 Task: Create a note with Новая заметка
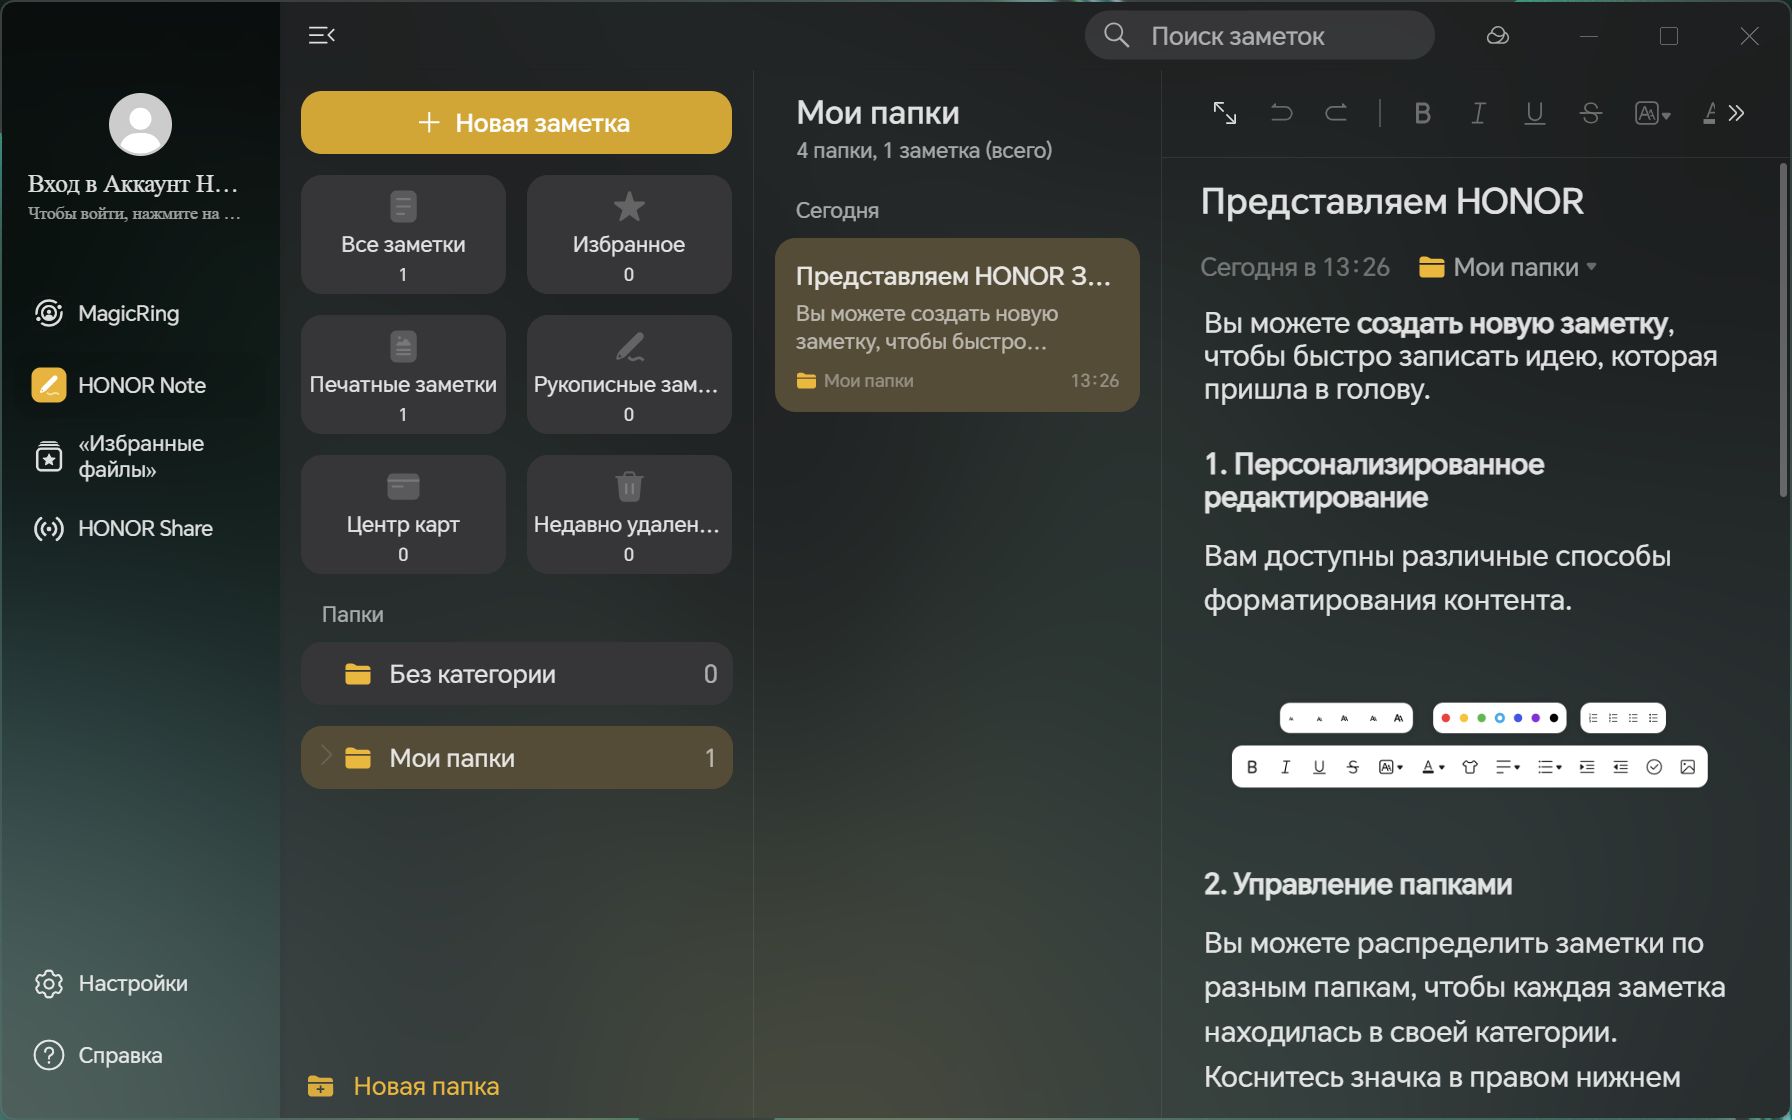(516, 122)
